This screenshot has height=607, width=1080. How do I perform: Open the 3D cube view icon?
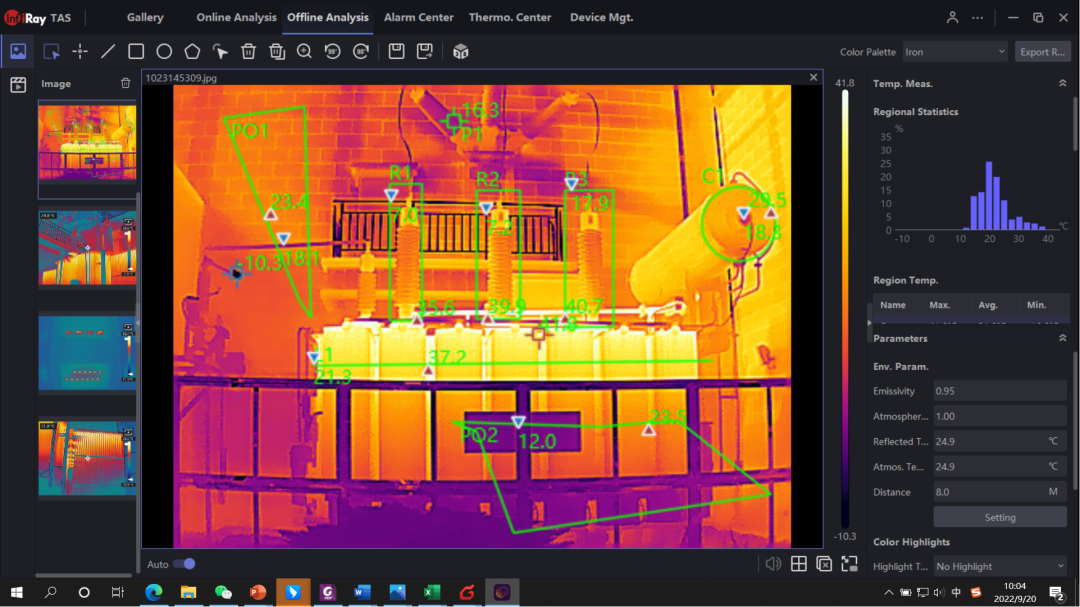(461, 51)
